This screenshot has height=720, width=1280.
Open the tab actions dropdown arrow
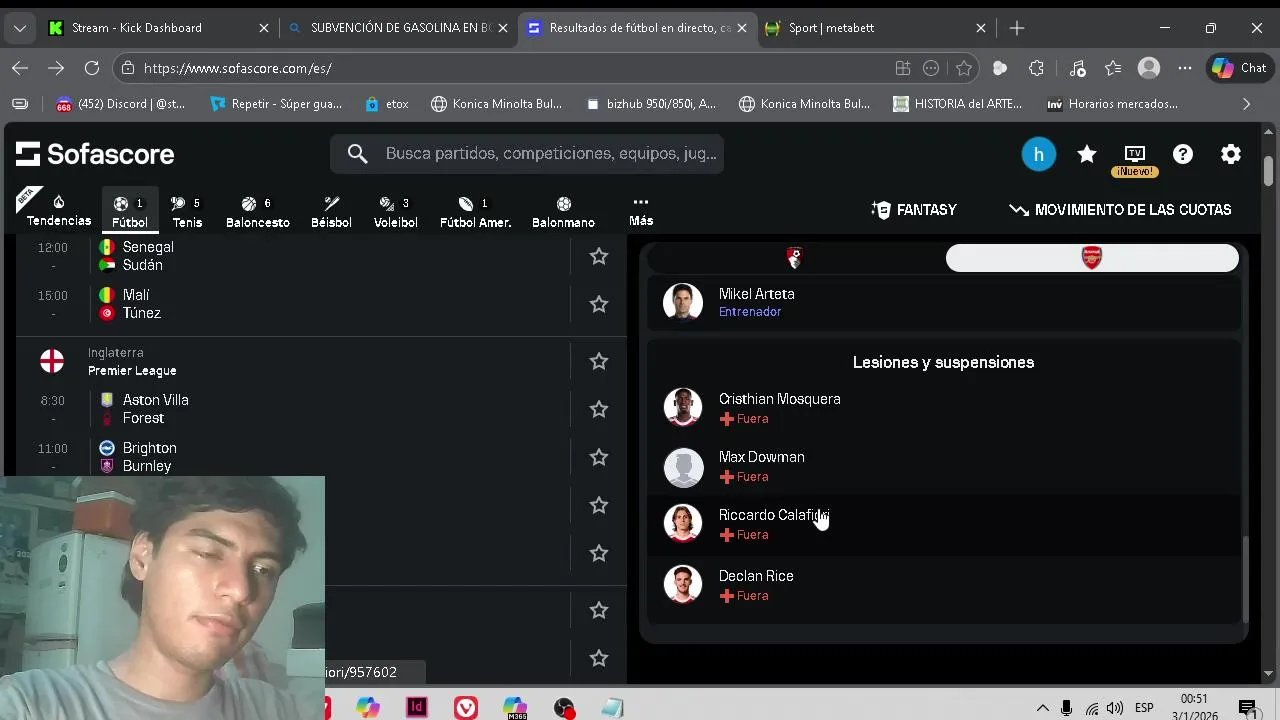[x=19, y=28]
